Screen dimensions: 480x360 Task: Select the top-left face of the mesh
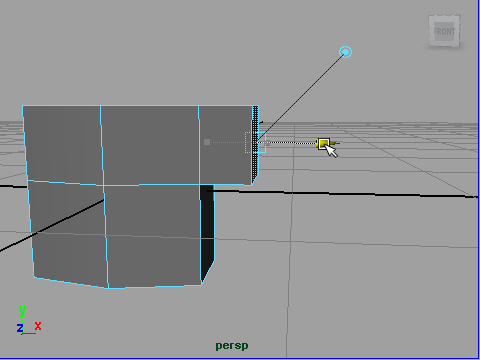coord(63,144)
